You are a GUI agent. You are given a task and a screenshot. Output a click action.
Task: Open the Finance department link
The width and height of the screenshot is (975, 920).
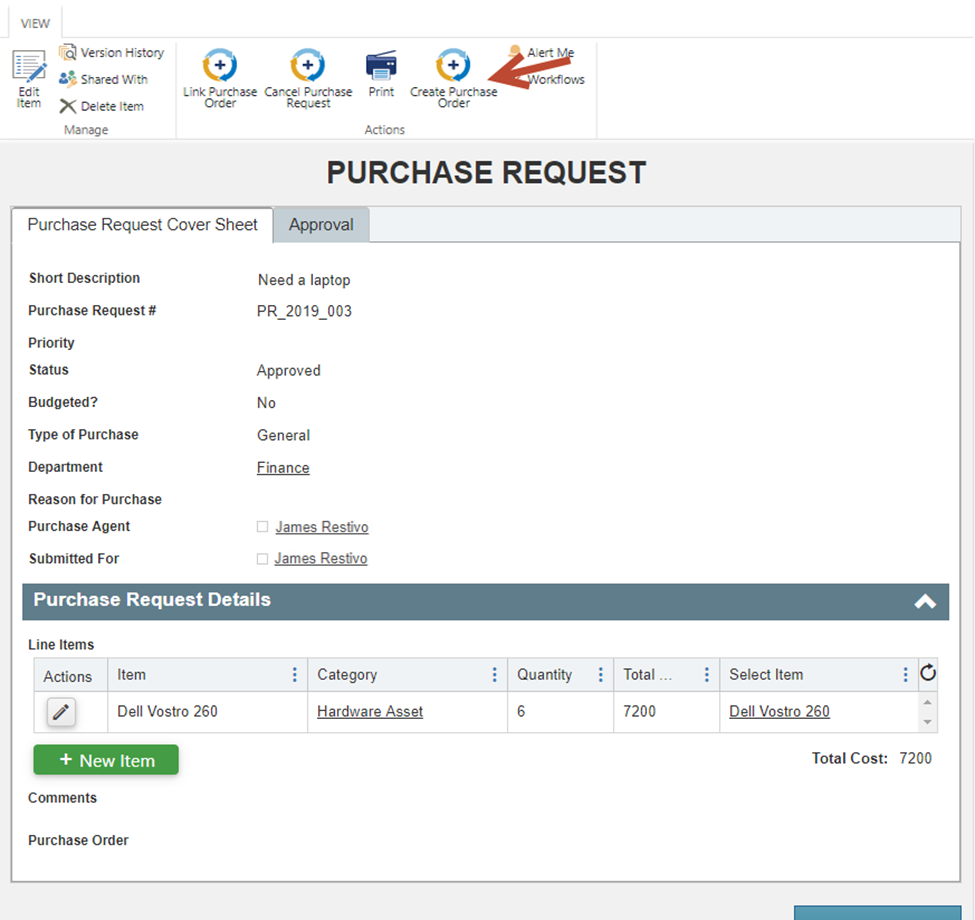[x=283, y=468]
